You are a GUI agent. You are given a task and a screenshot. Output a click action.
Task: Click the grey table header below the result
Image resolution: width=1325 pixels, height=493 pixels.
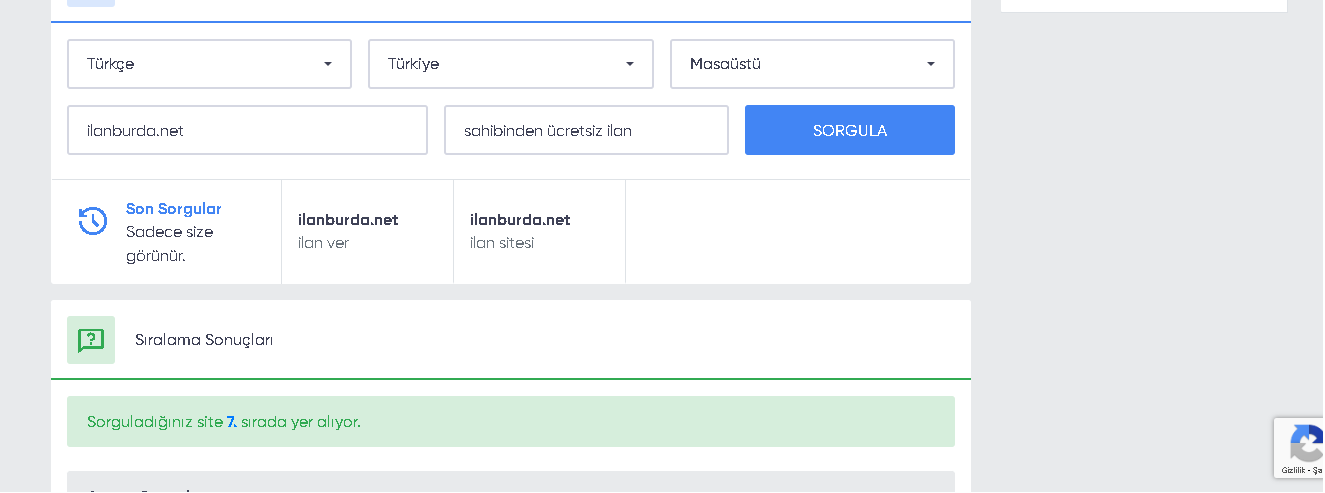(511, 482)
